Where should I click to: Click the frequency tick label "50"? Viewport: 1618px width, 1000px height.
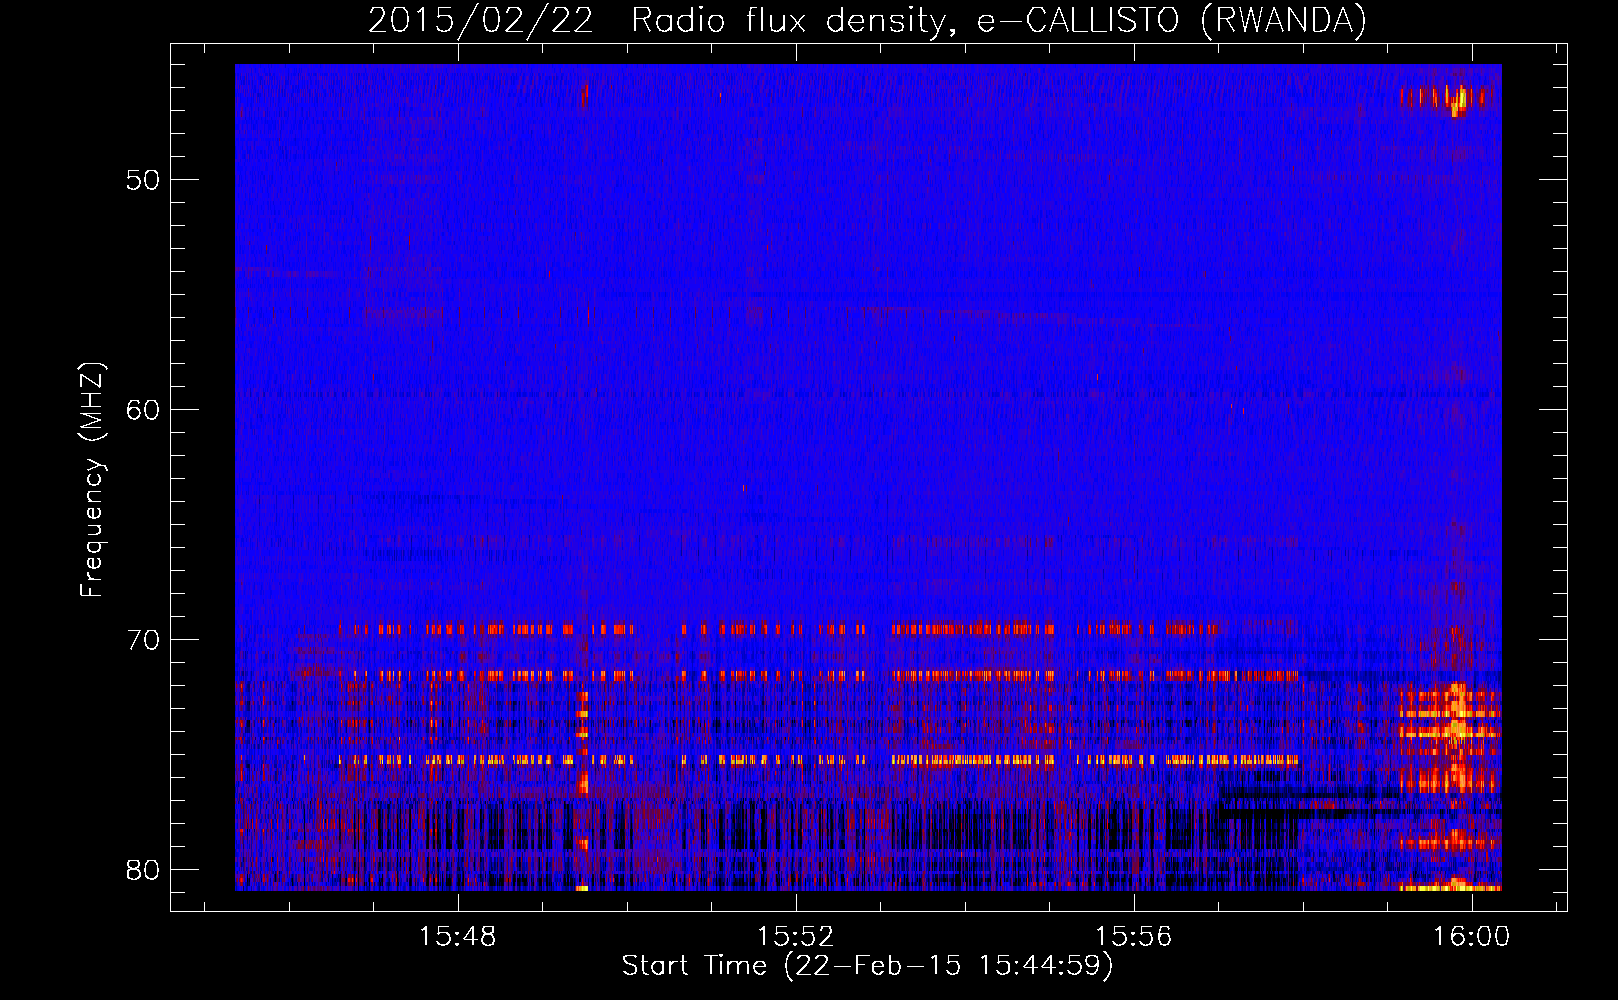tap(143, 181)
